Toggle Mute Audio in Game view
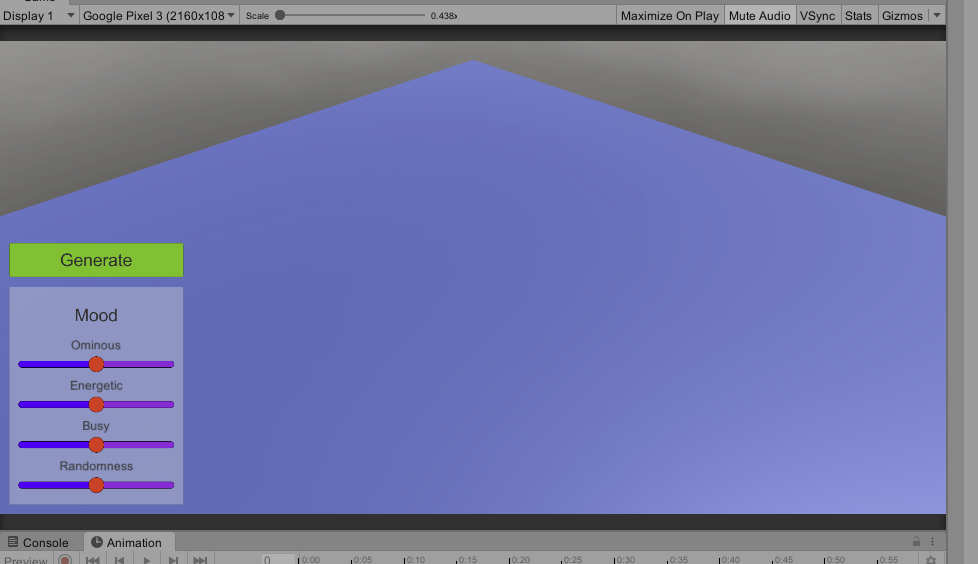The width and height of the screenshot is (978, 564). click(759, 16)
